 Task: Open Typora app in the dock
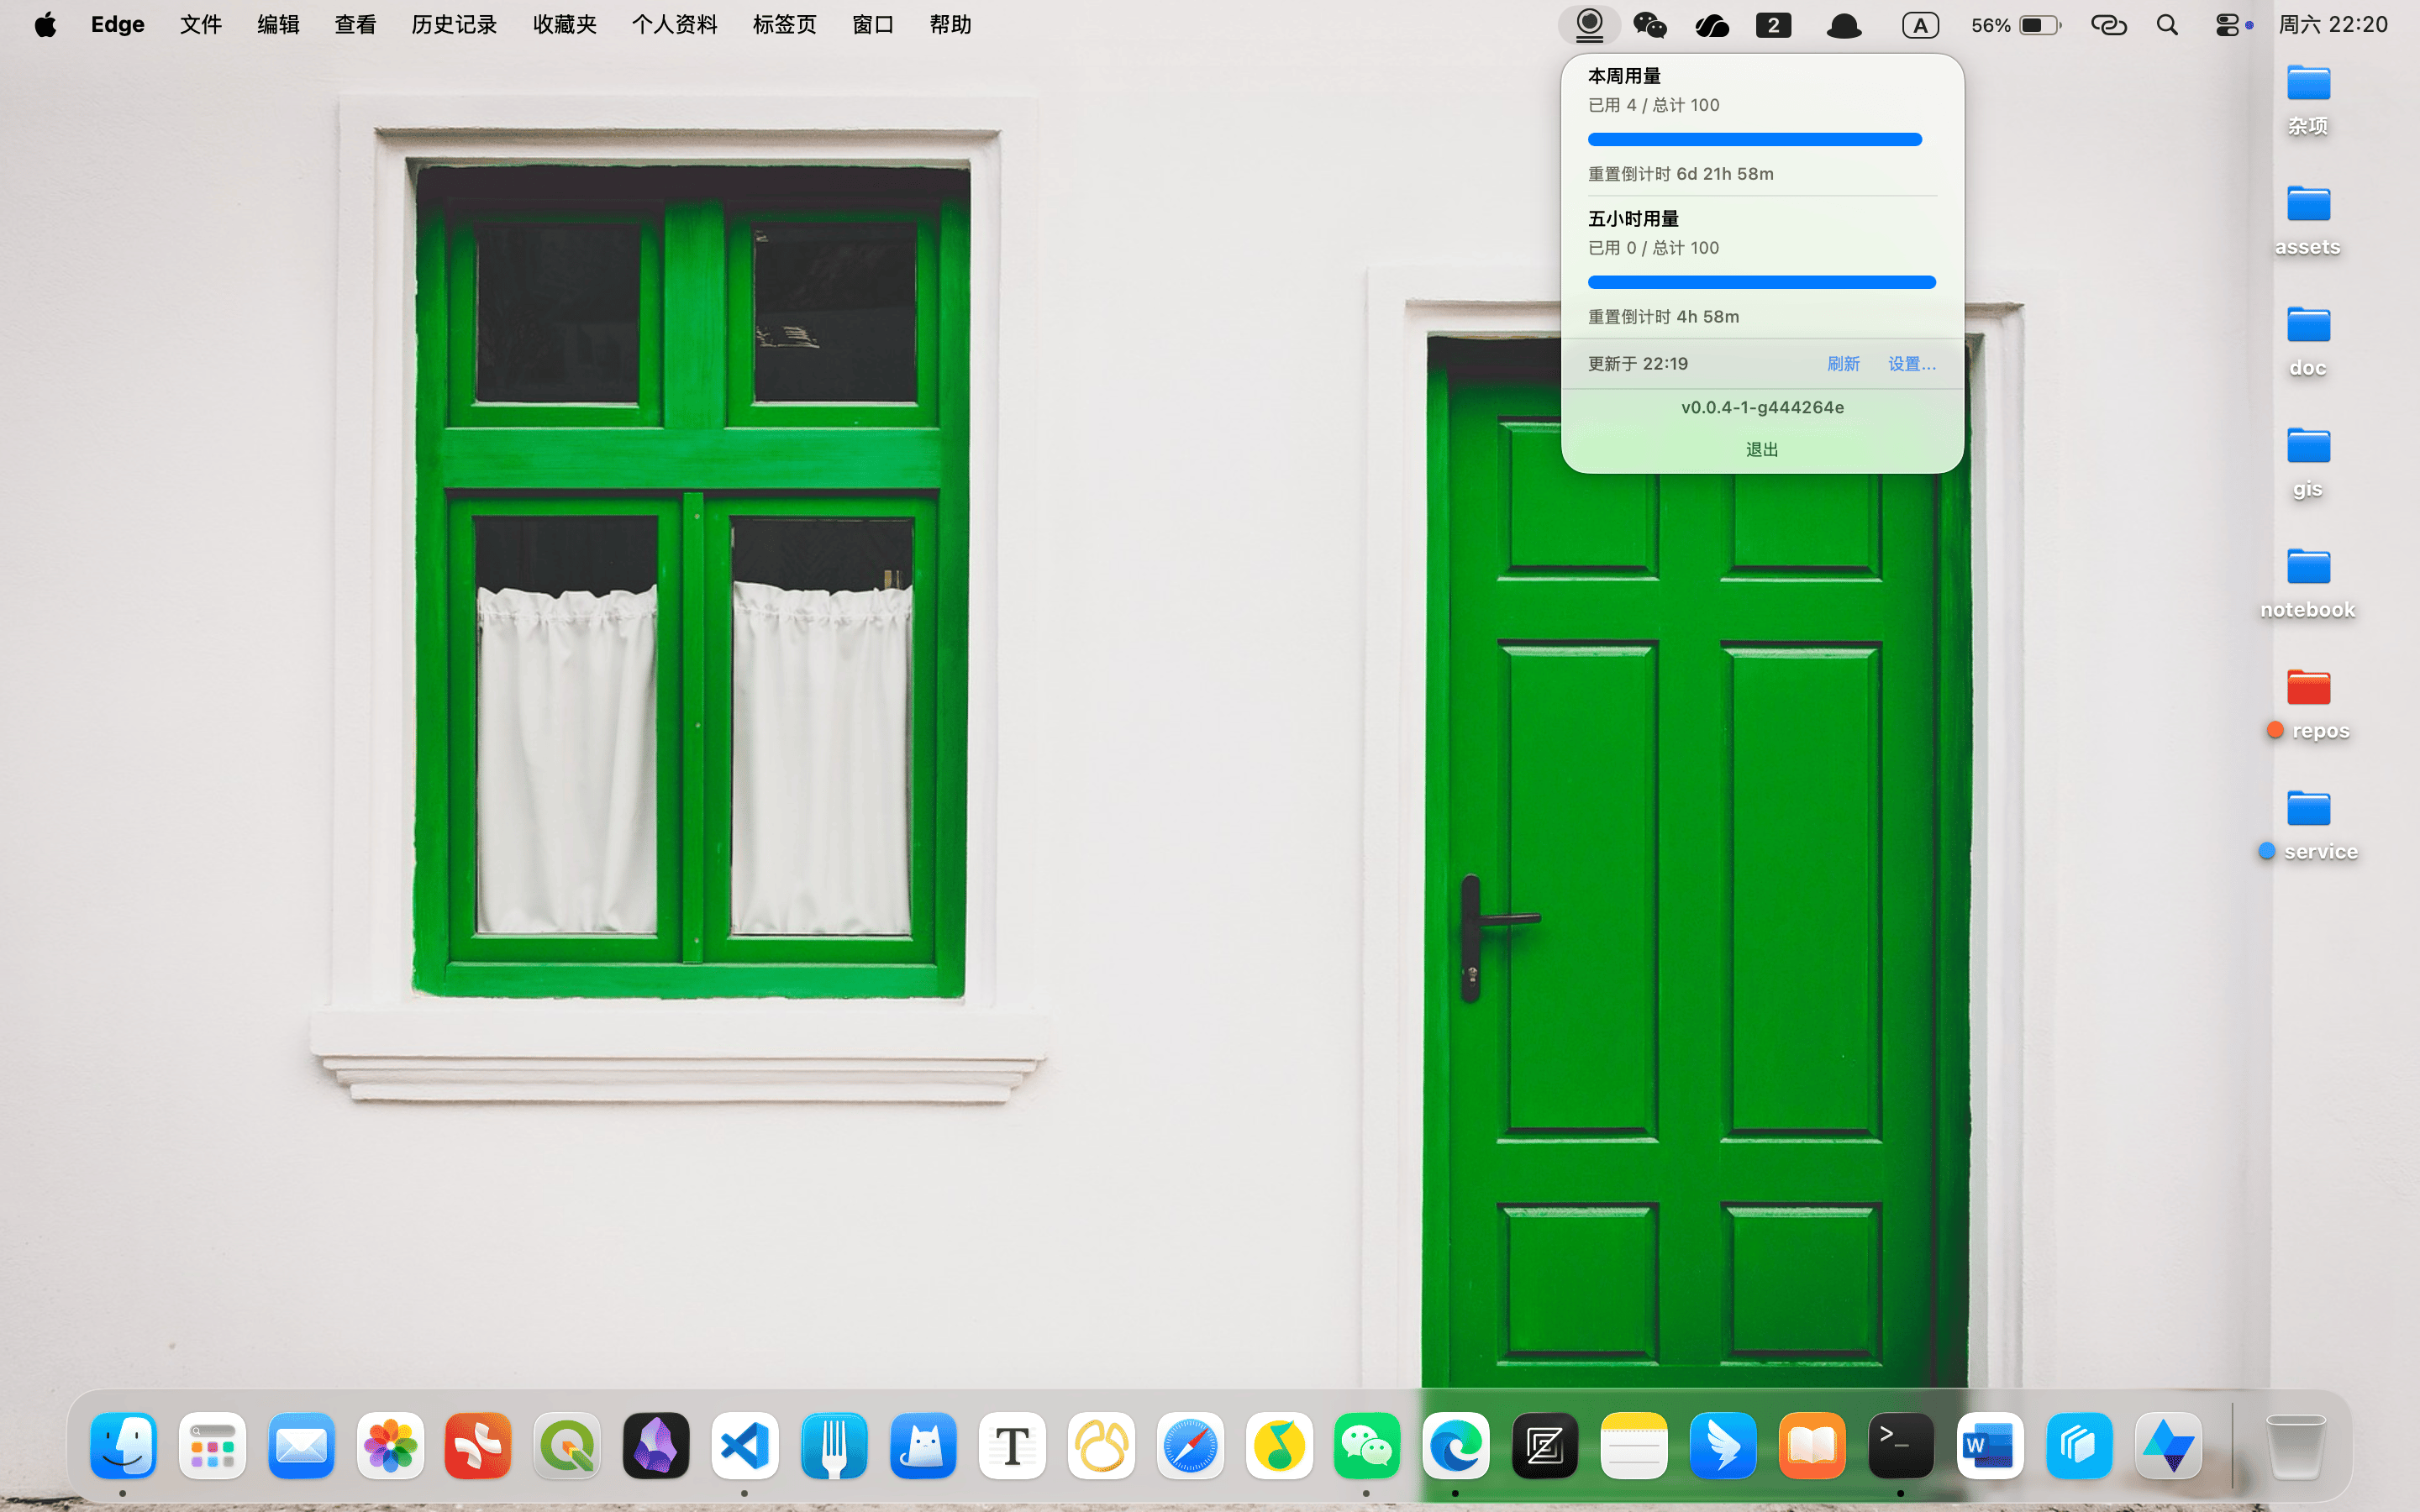click(x=1012, y=1446)
